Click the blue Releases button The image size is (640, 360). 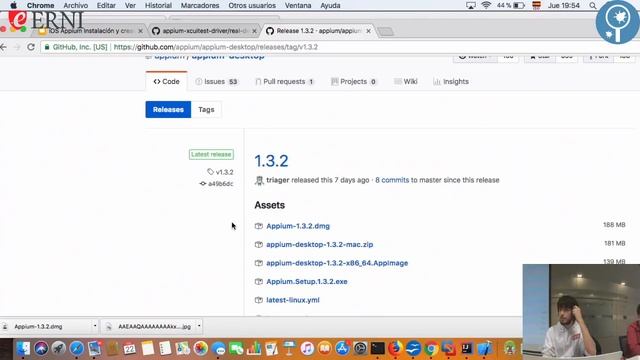(x=168, y=109)
